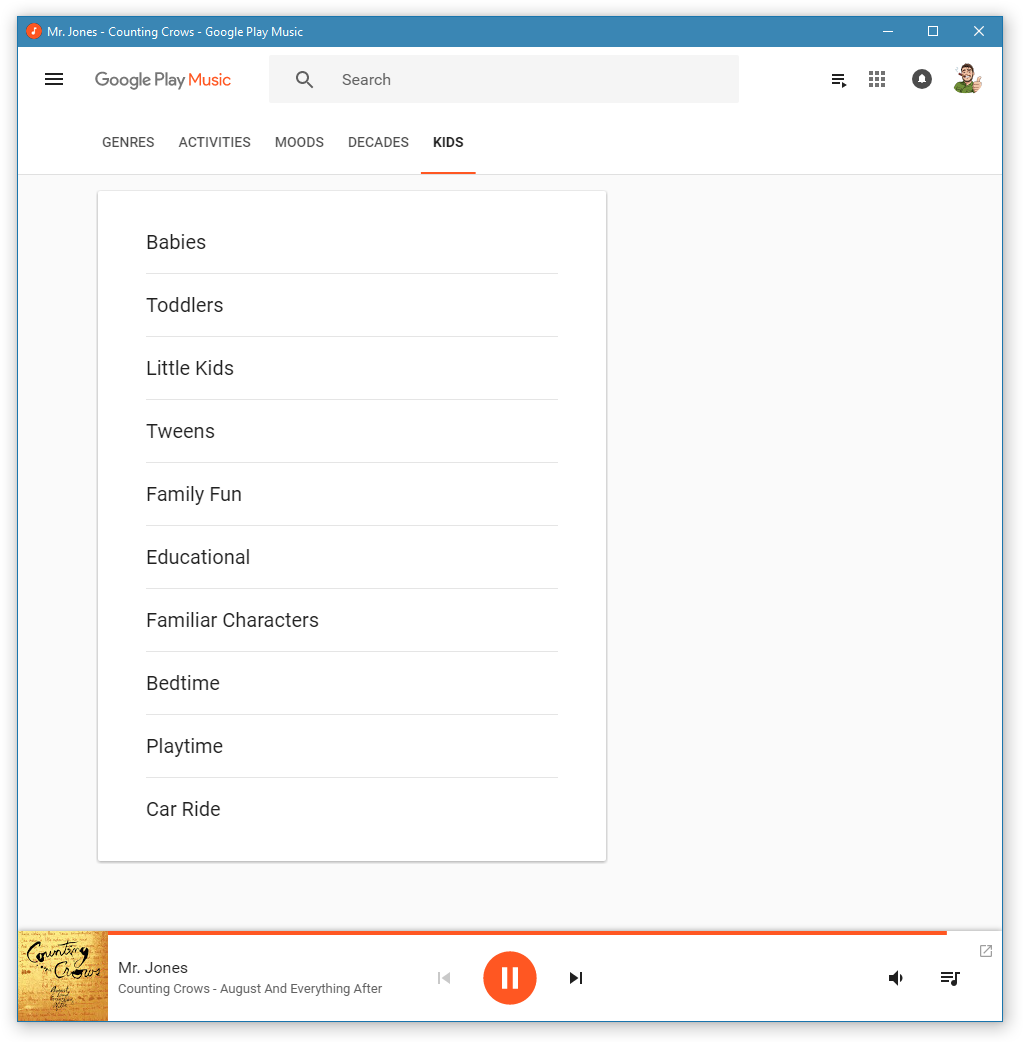Open the Bedtime kids category

183,683
